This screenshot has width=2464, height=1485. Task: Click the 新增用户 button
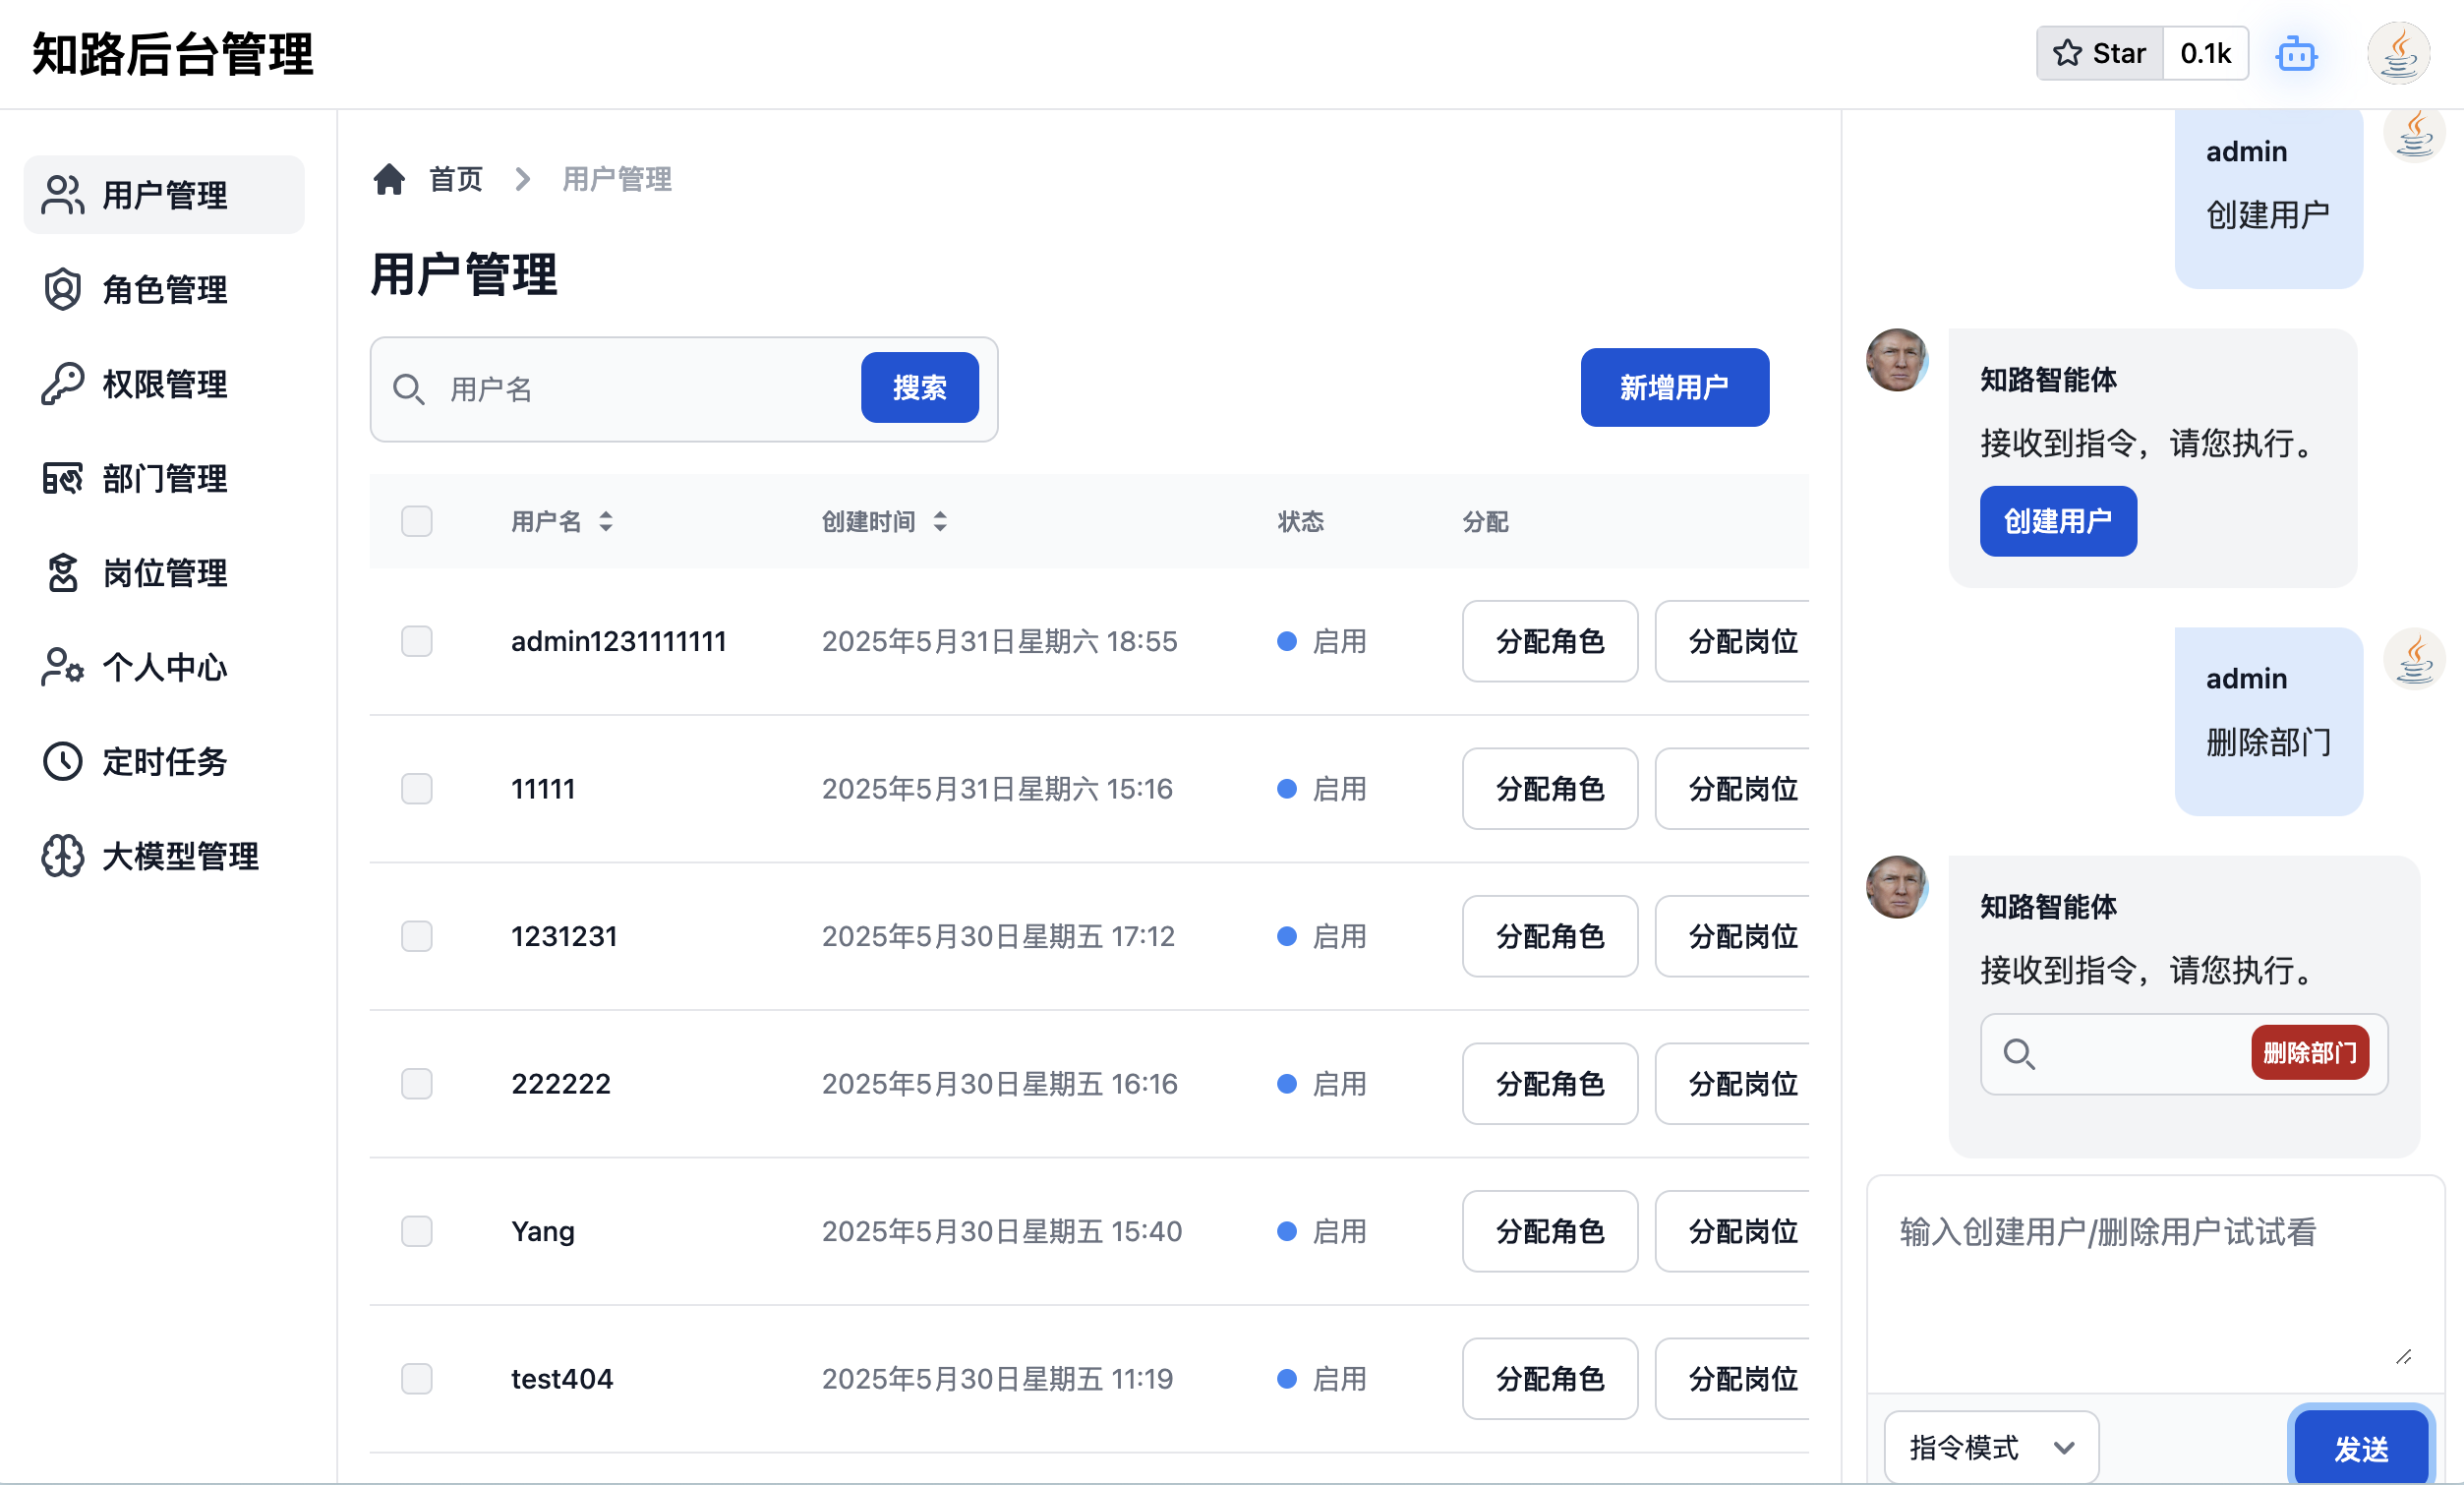1674,387
